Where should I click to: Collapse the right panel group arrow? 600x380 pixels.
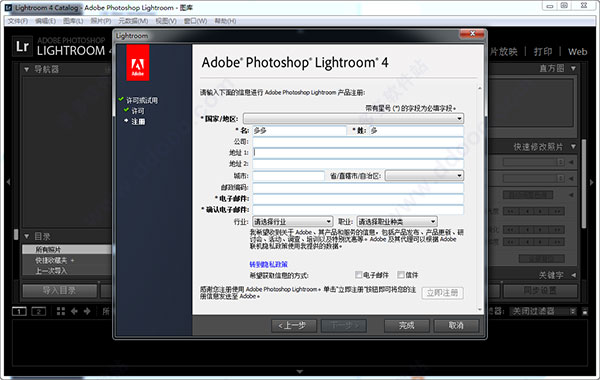[x=592, y=182]
